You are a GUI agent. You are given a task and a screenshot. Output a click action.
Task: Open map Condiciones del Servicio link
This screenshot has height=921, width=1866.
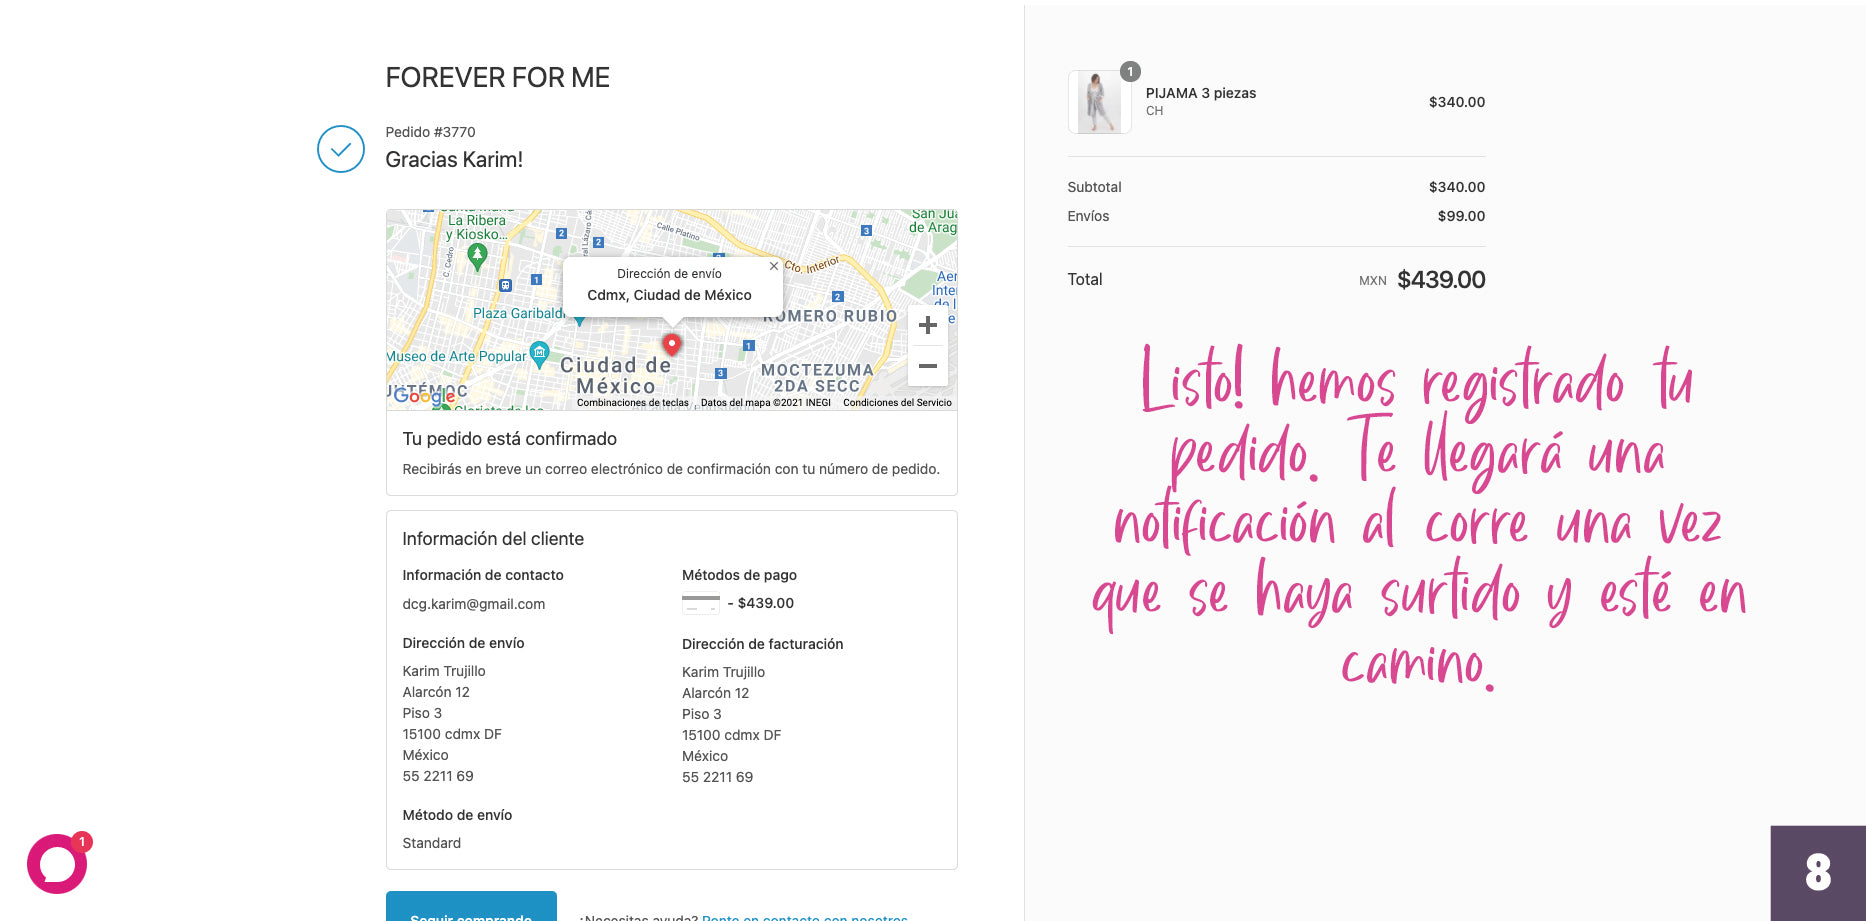coord(897,403)
